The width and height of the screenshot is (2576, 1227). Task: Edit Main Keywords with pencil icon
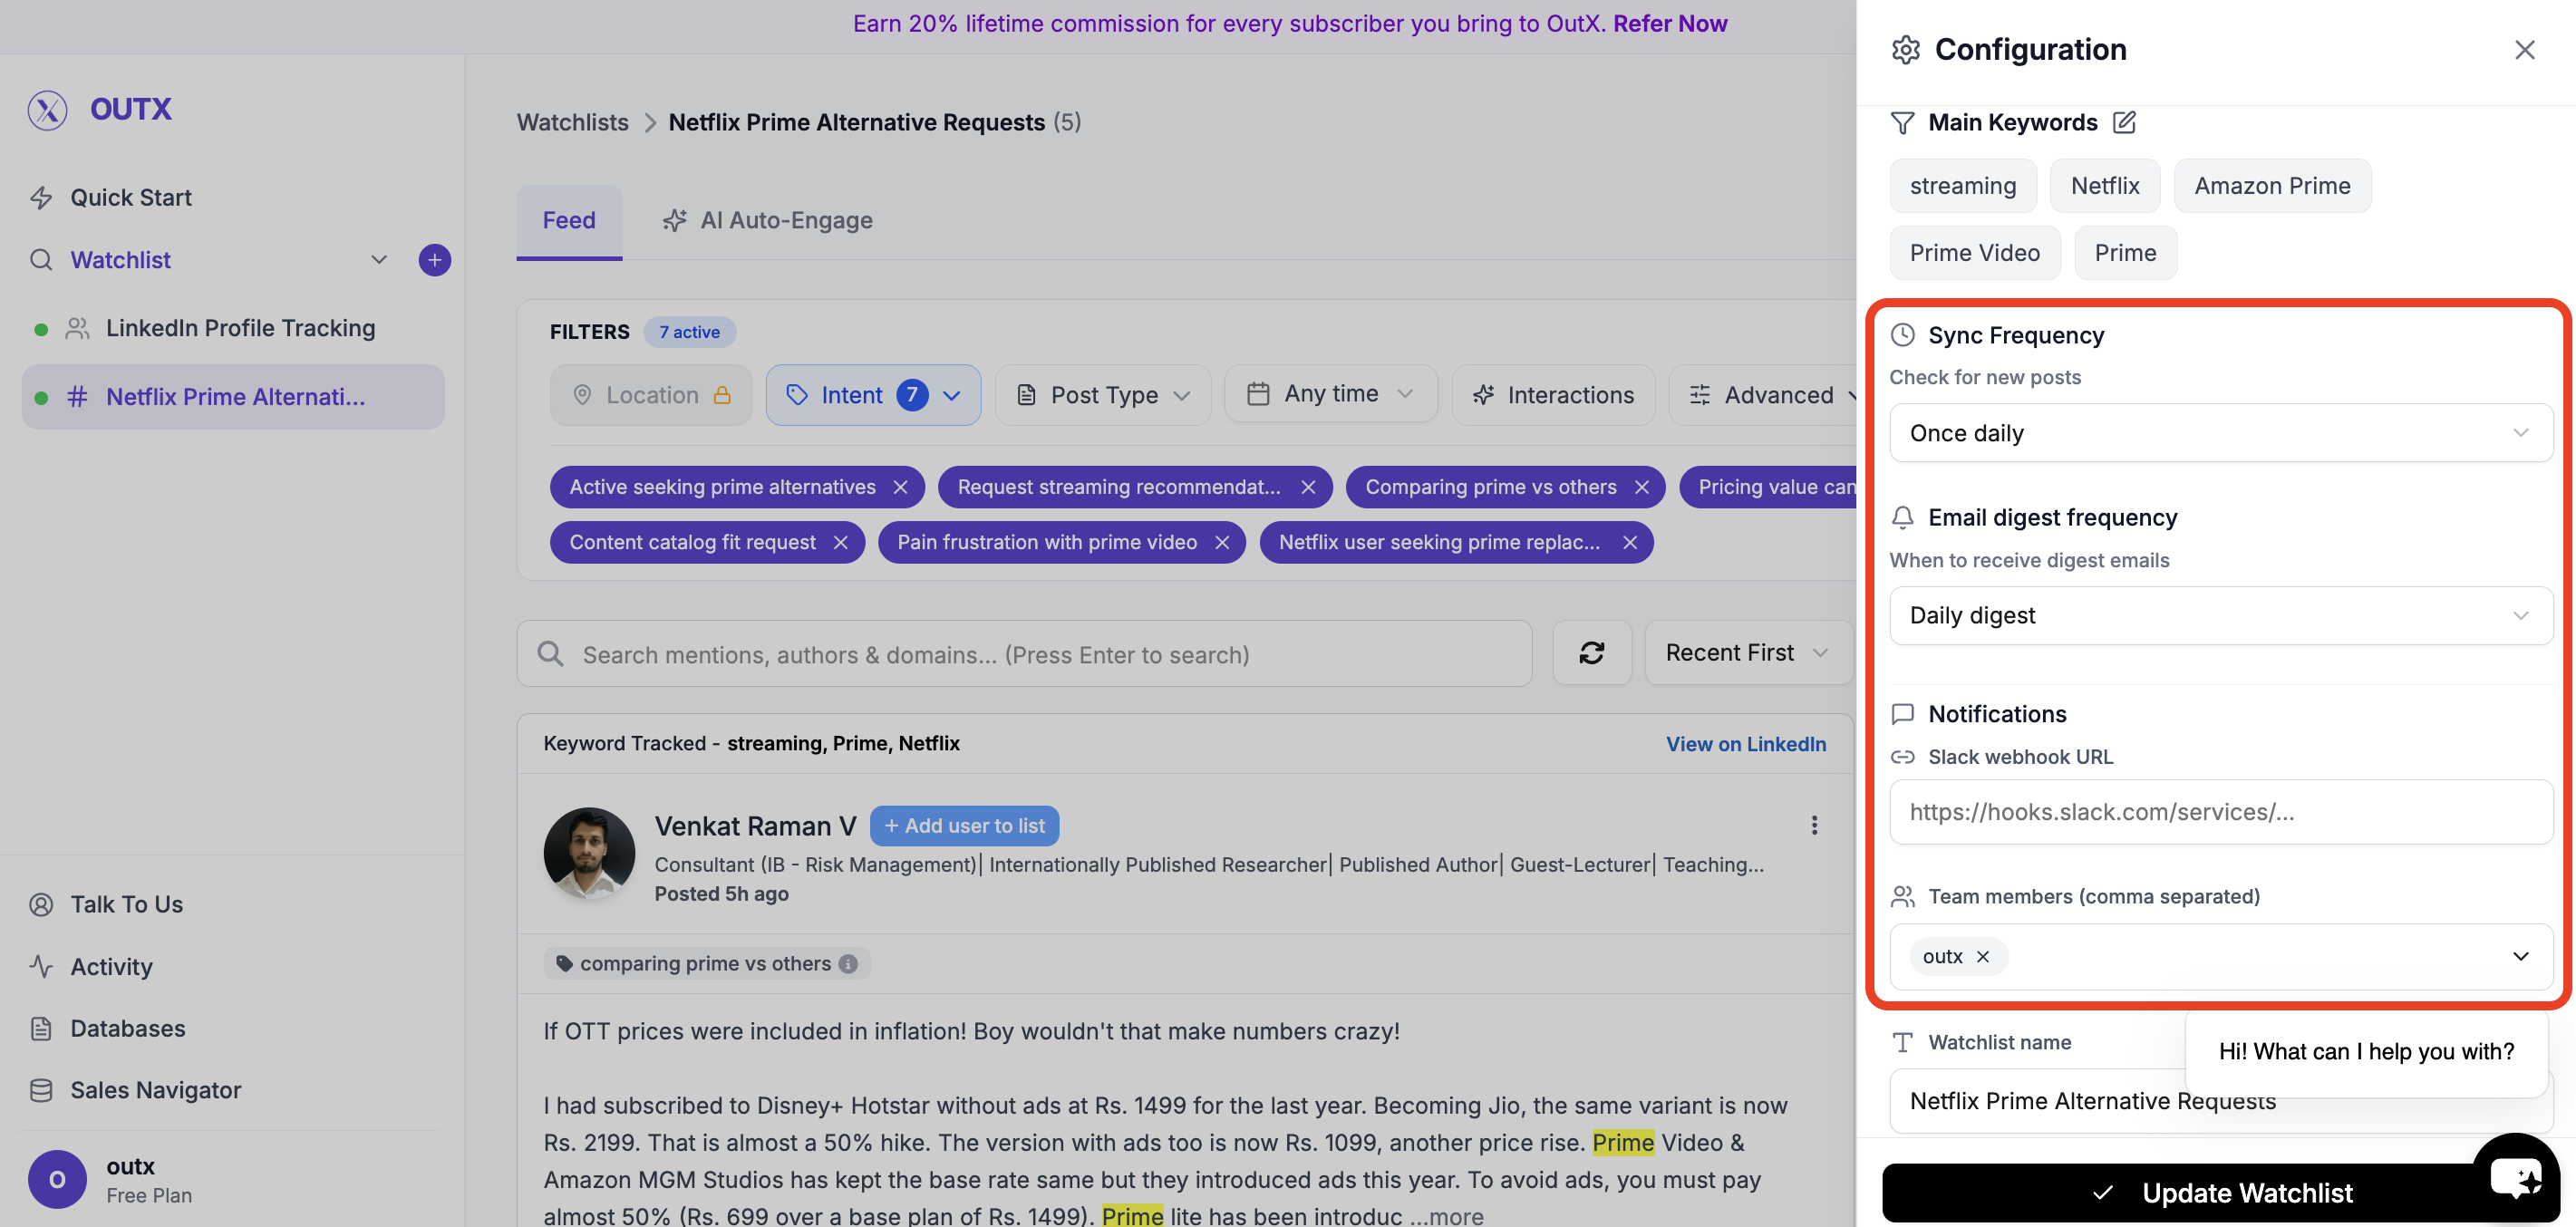[x=2124, y=122]
